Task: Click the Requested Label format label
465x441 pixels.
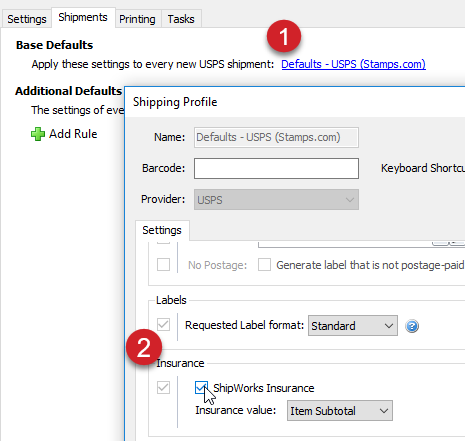Action: click(244, 325)
